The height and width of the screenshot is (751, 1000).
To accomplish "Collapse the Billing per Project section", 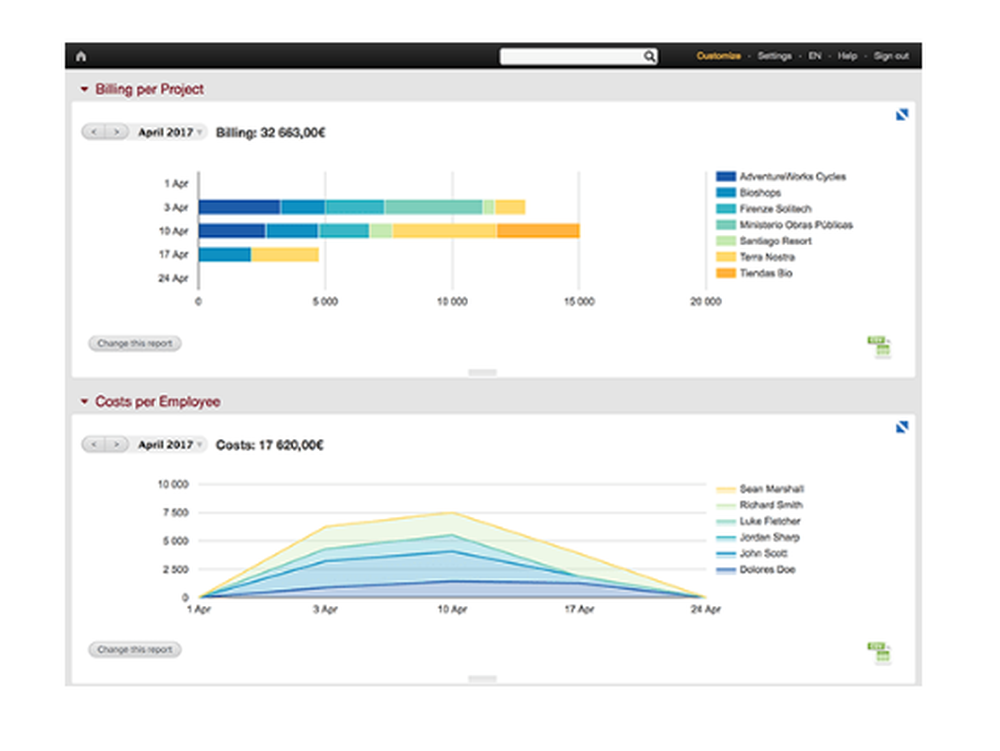I will tap(84, 89).
